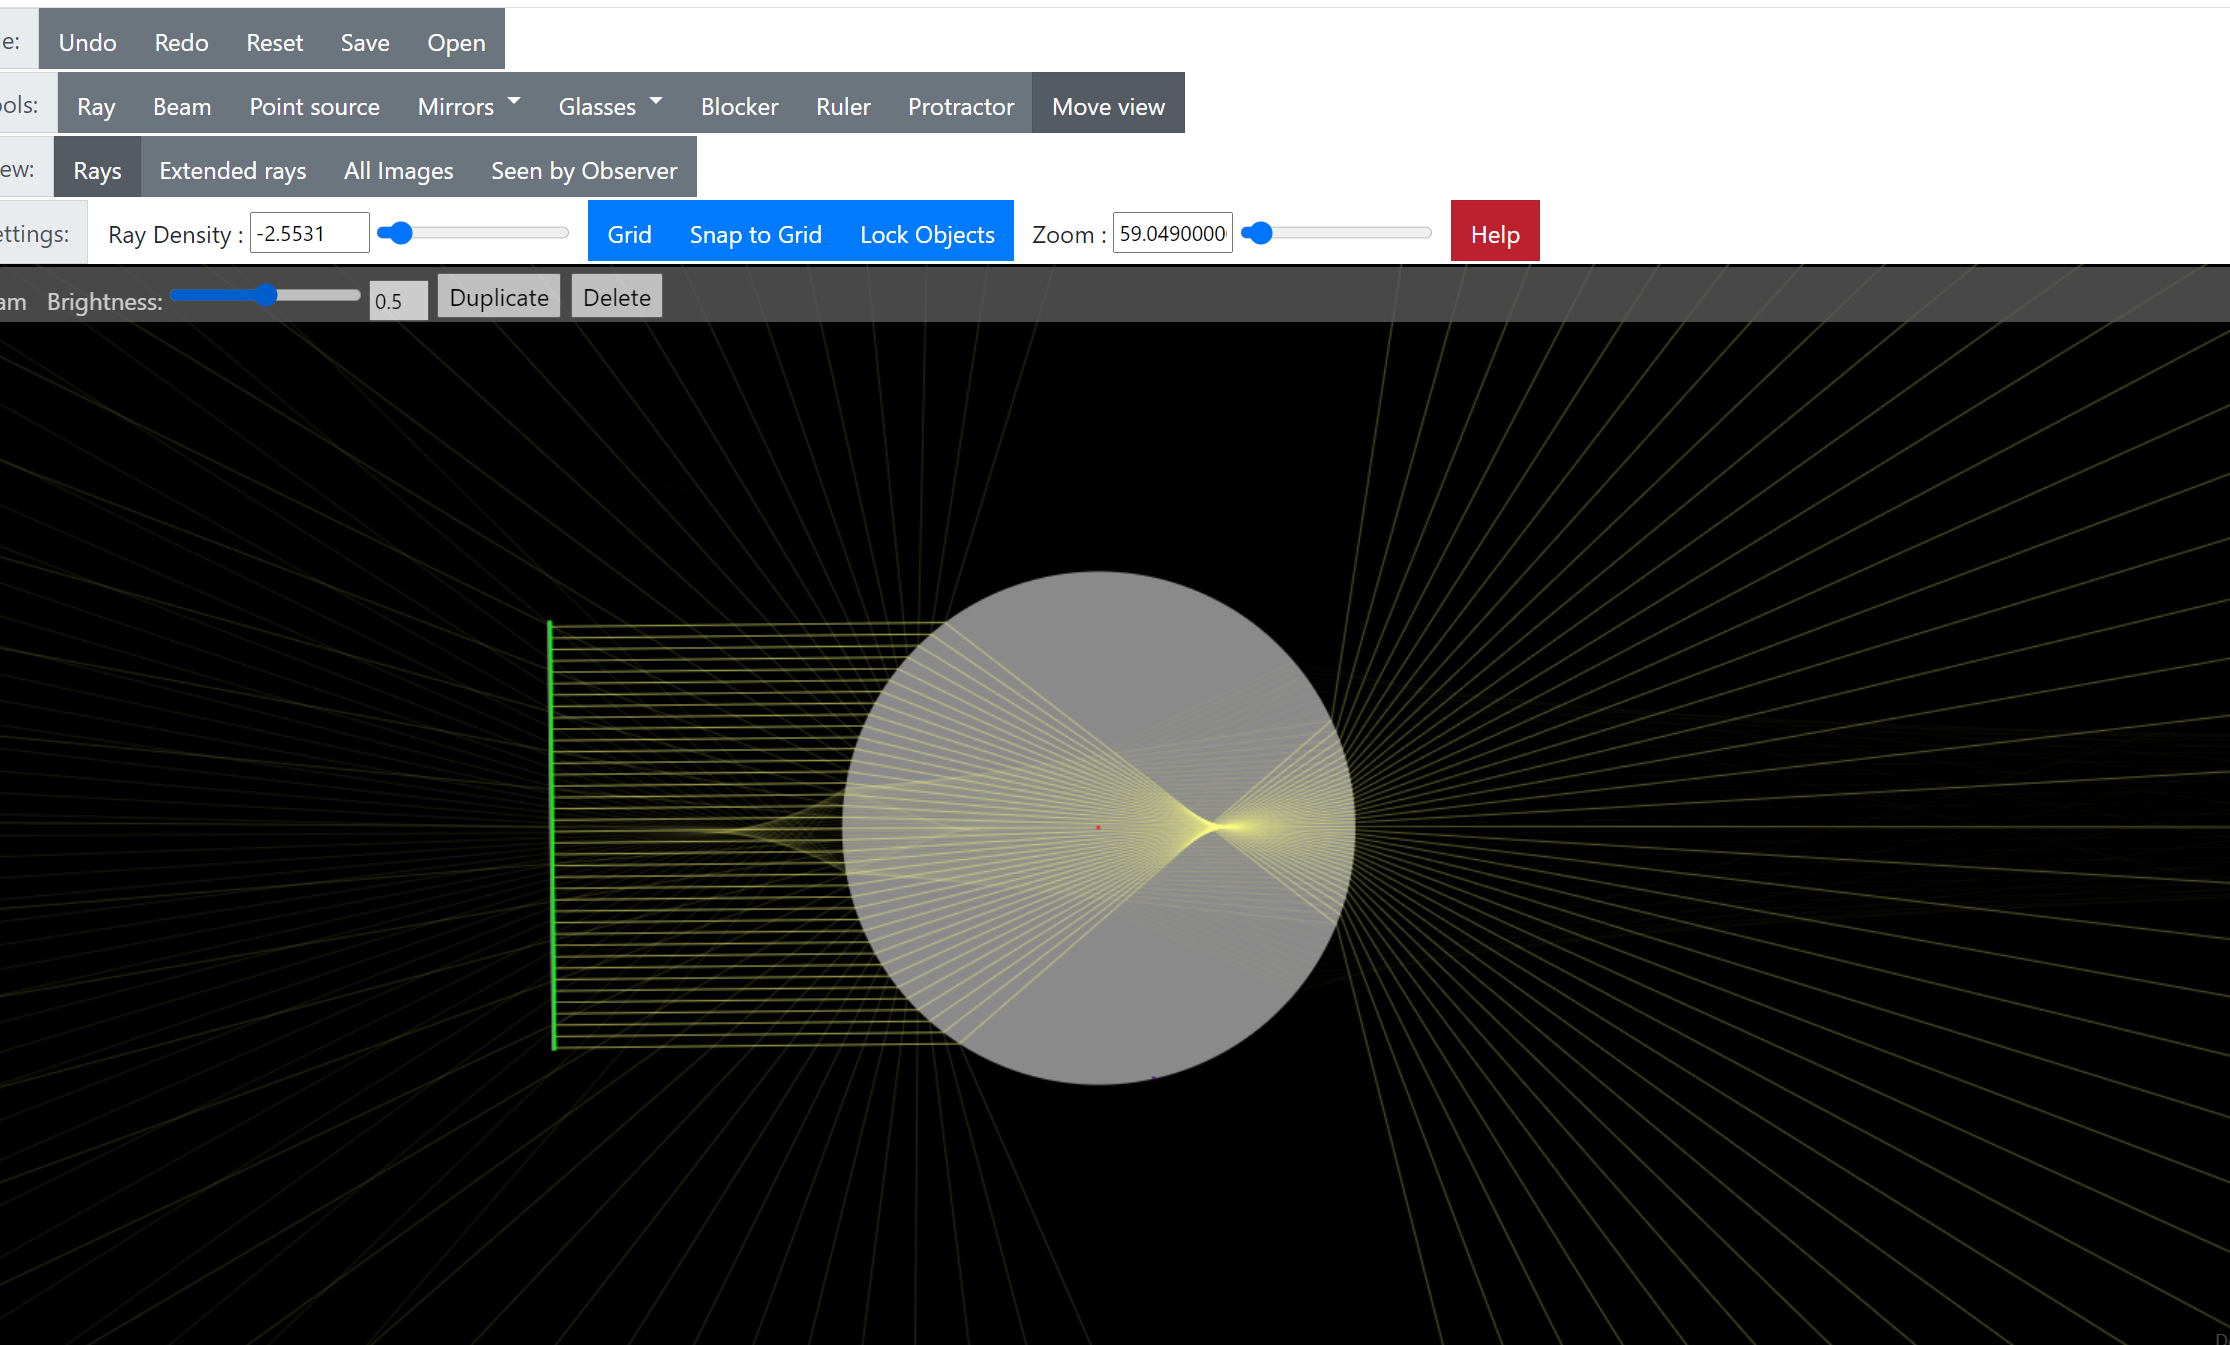Switch to All Images view
This screenshot has width=2230, height=1345.
click(397, 170)
